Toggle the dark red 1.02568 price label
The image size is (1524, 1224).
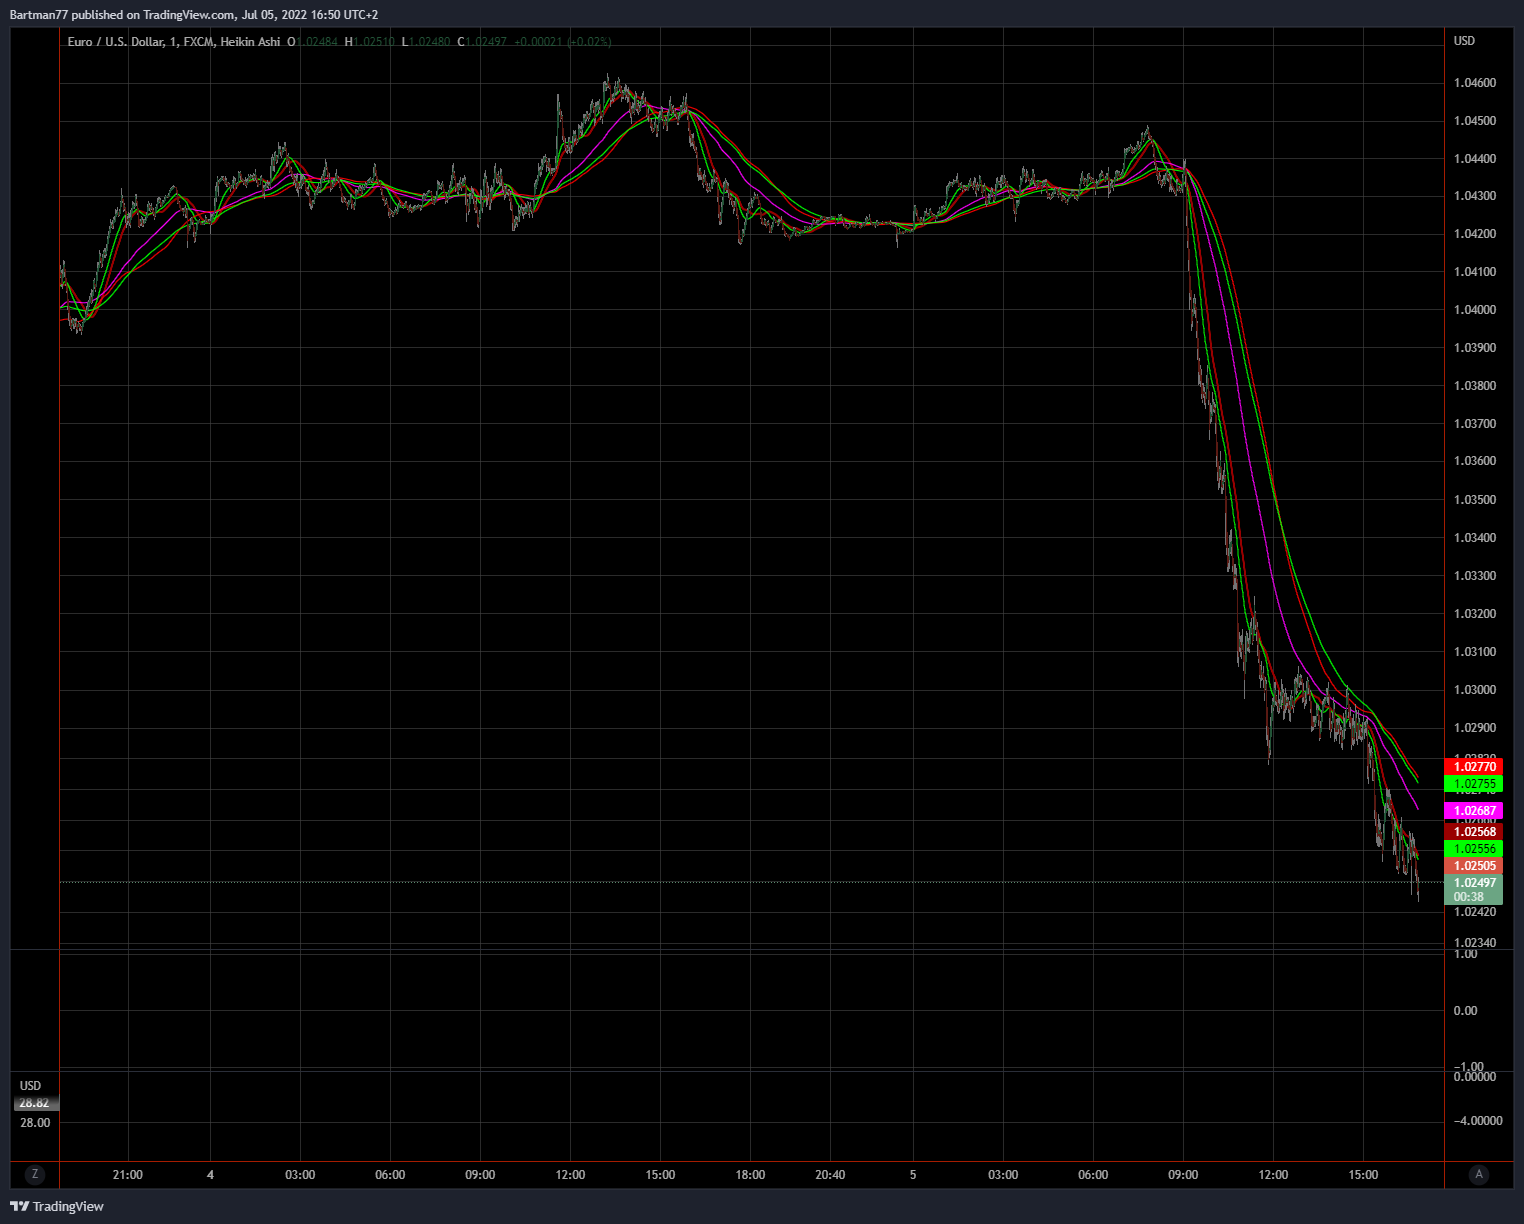(x=1475, y=831)
